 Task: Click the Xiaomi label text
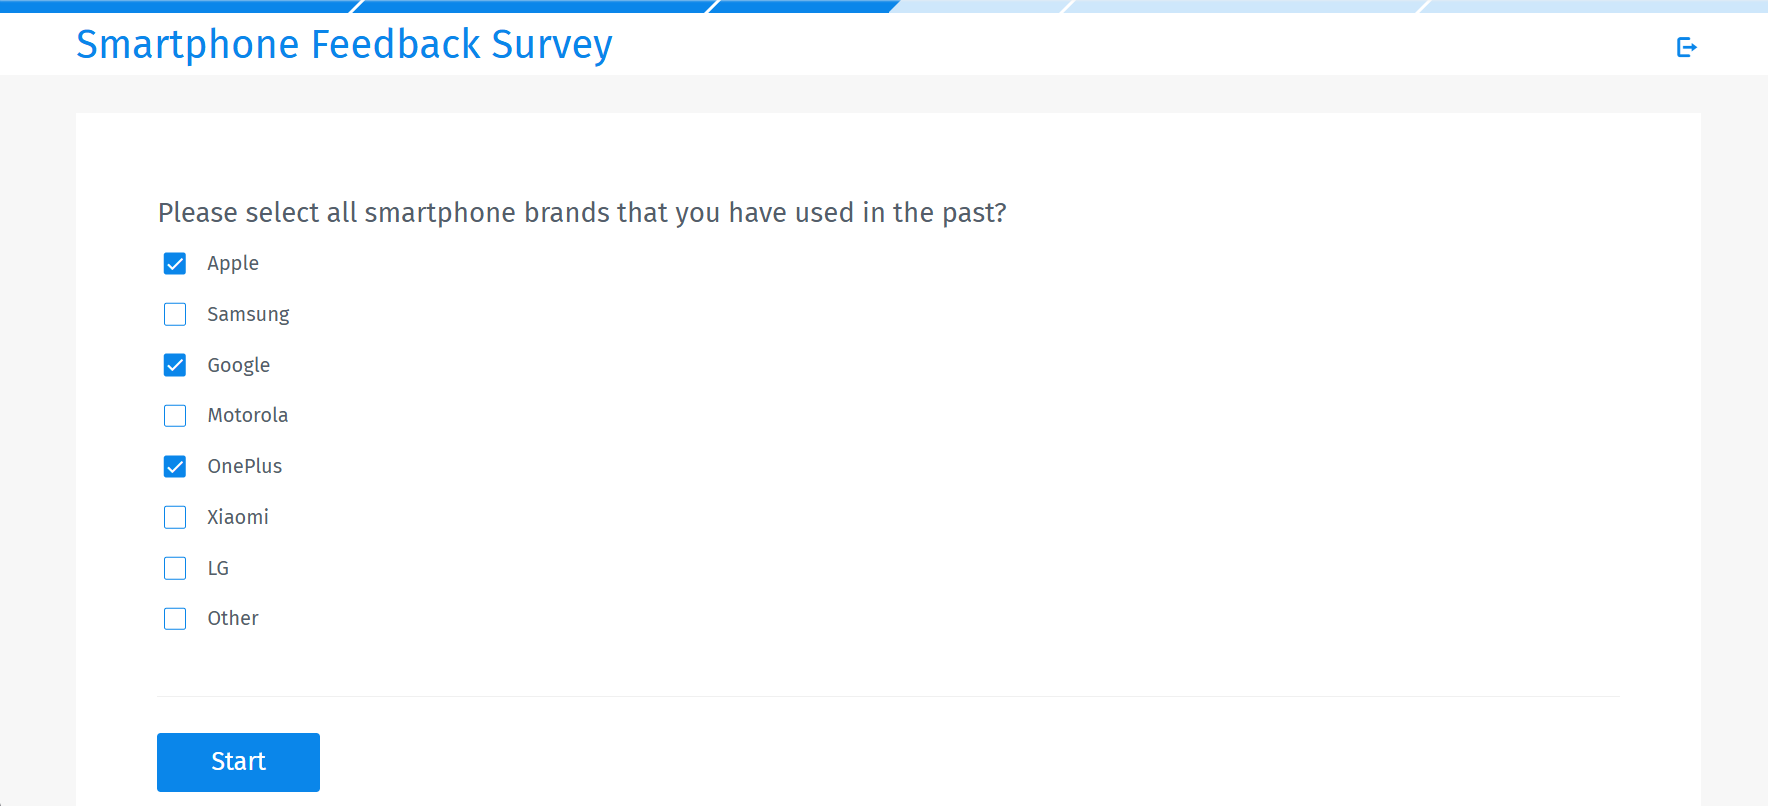(237, 517)
